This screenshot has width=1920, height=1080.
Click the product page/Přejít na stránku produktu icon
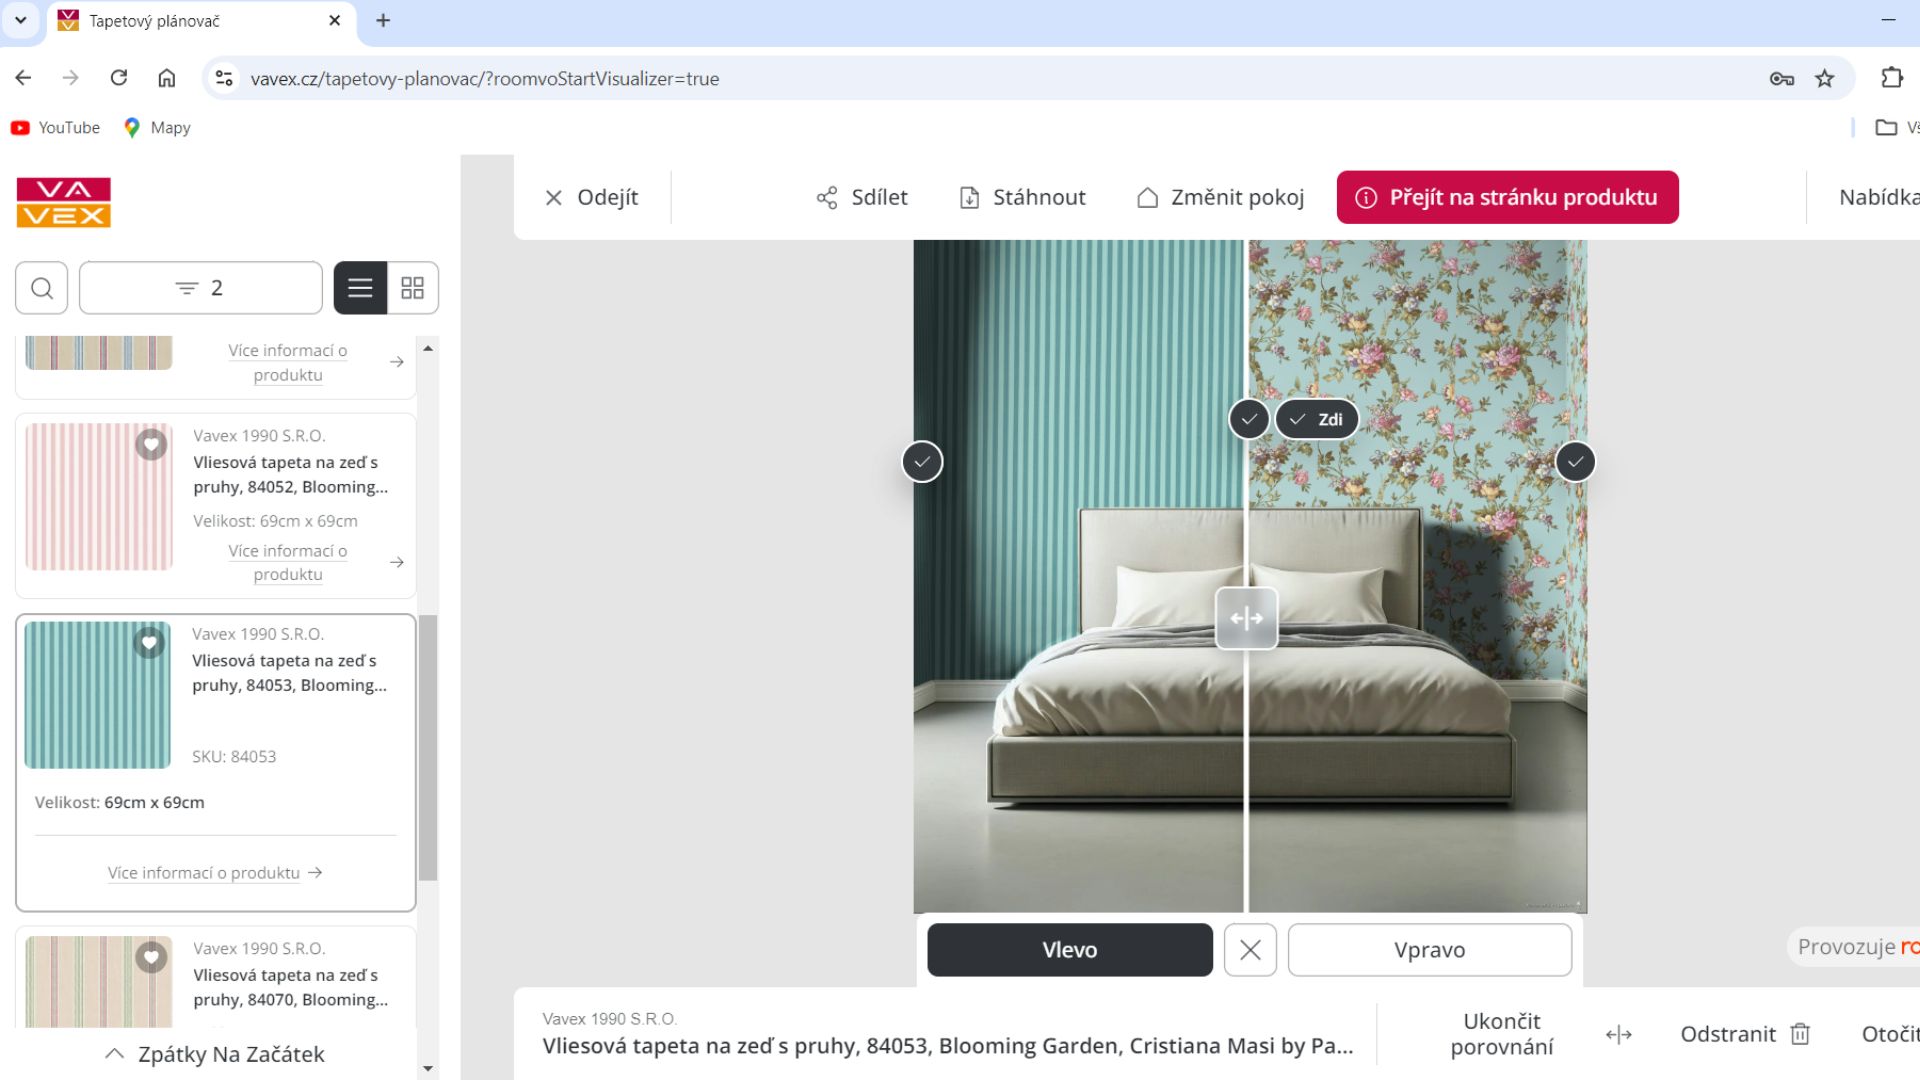(x=1367, y=196)
